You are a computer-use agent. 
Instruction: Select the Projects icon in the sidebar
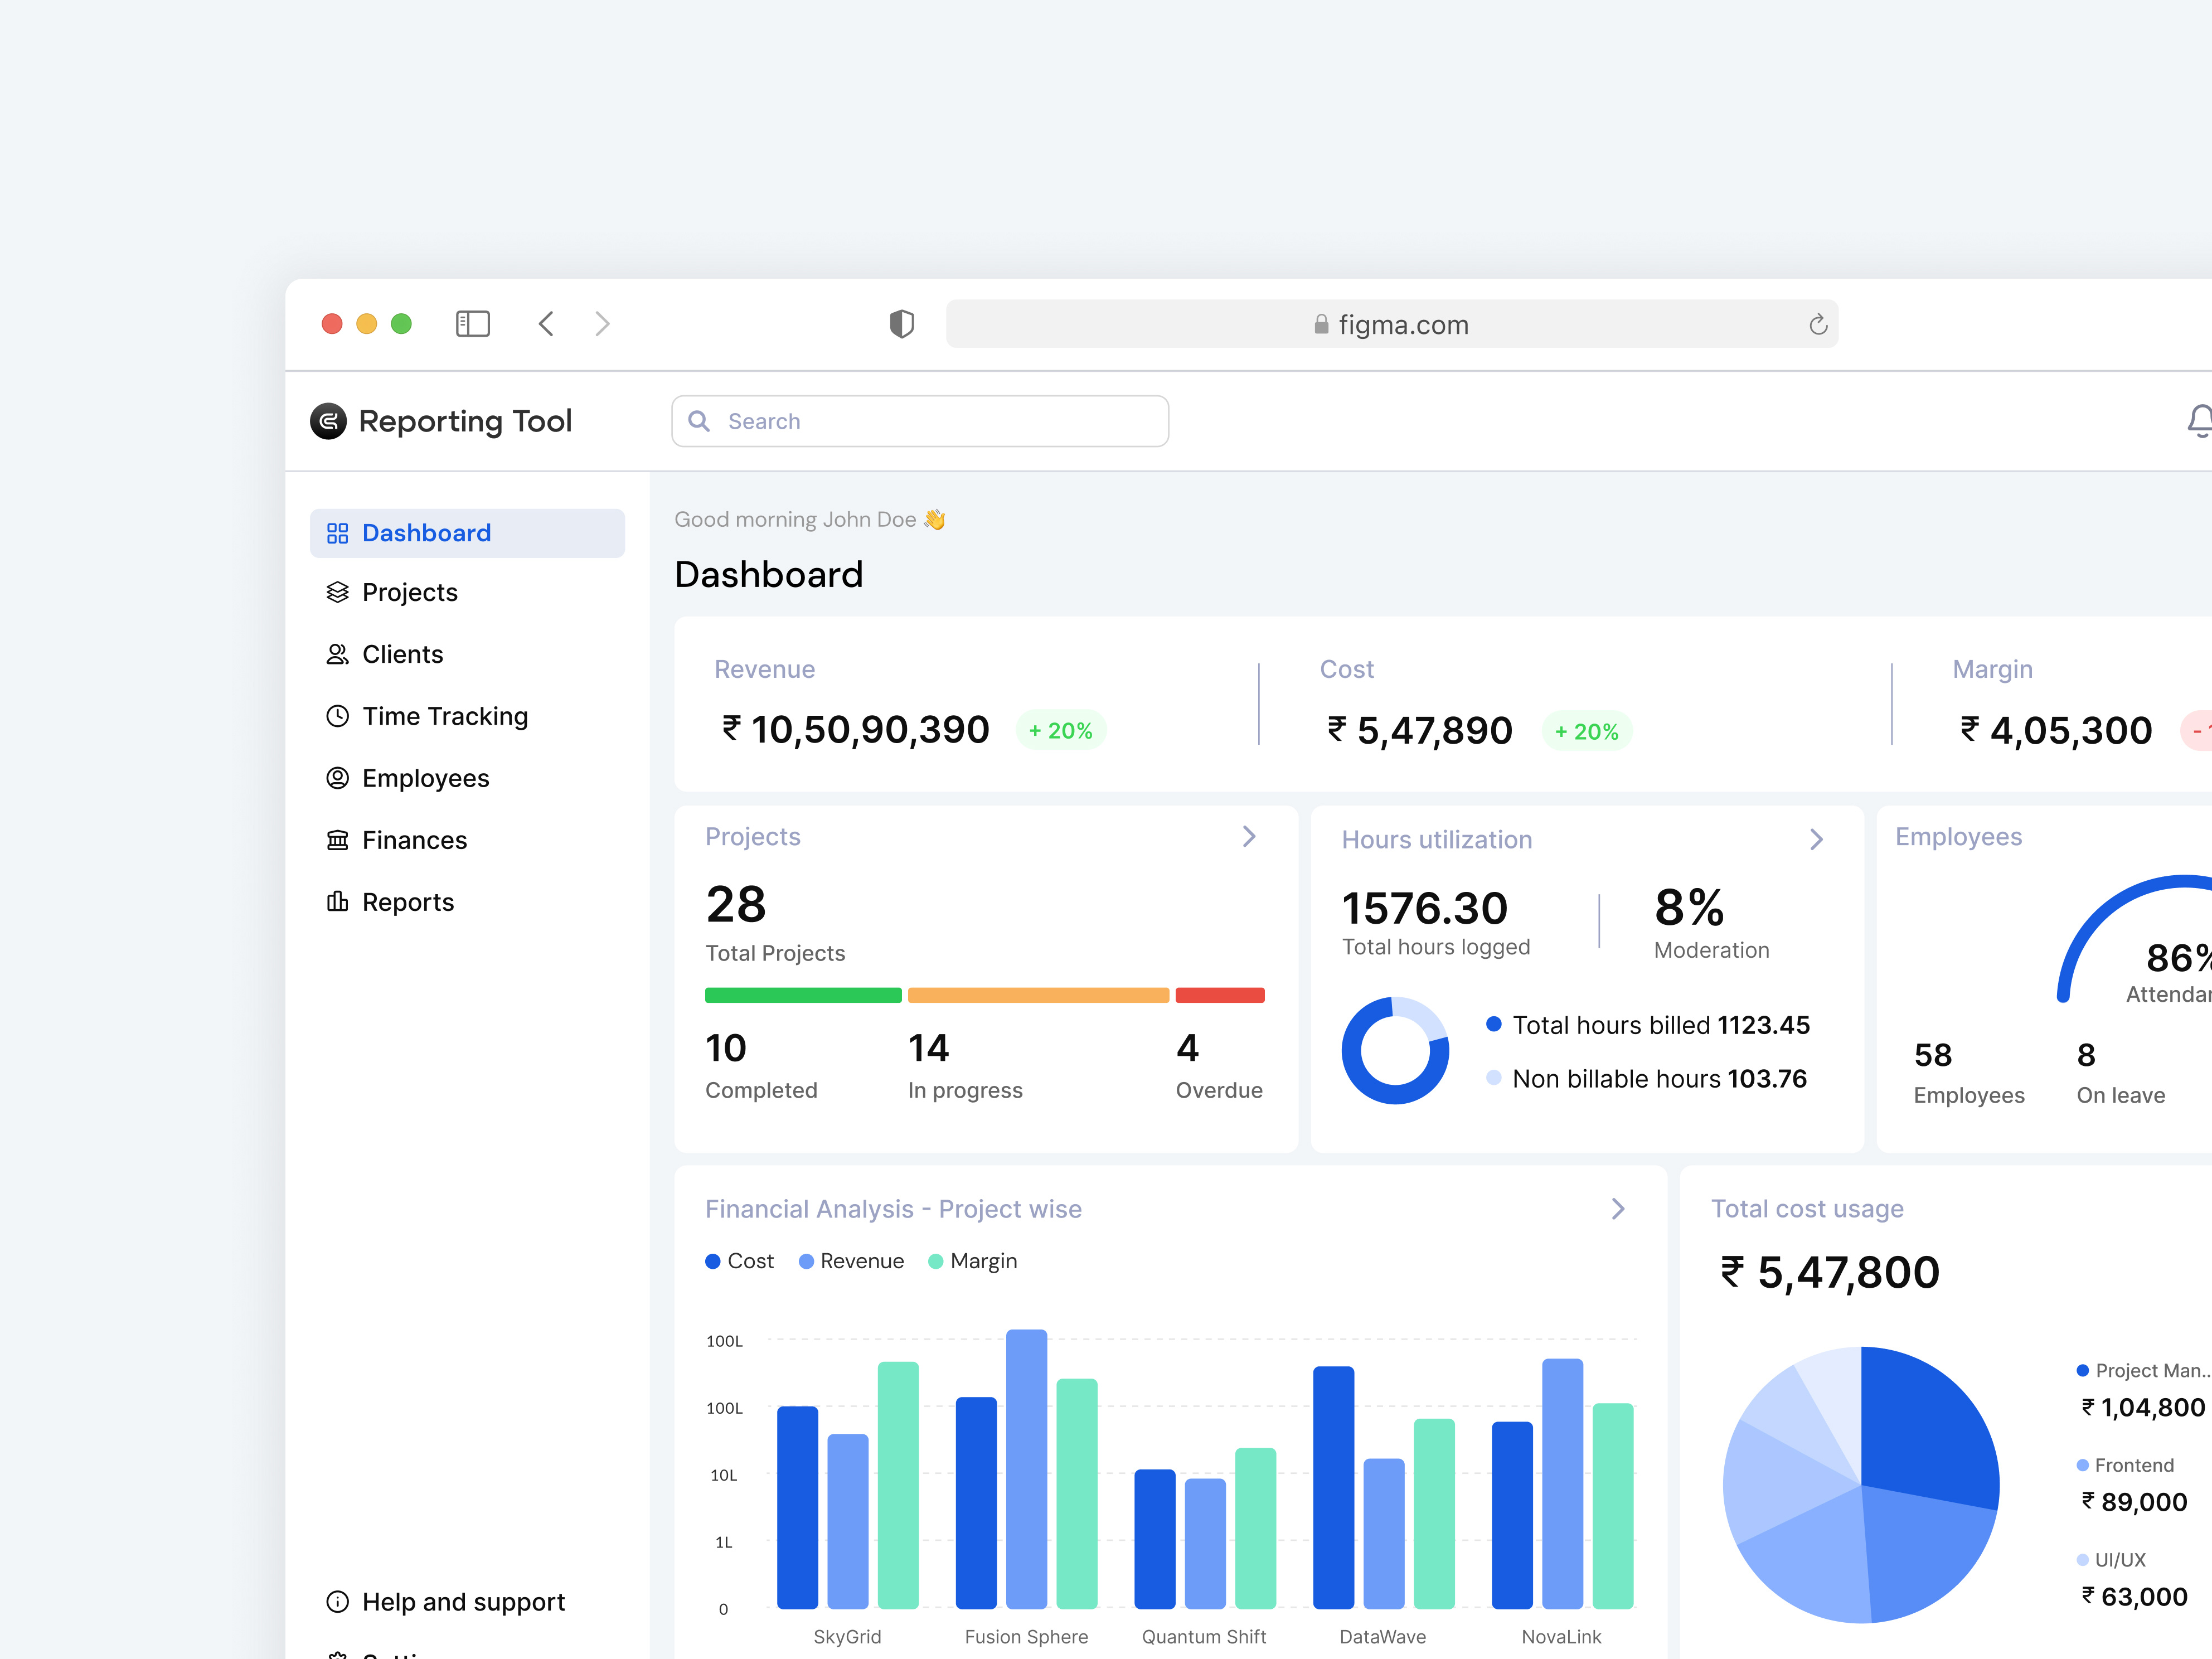click(x=338, y=592)
